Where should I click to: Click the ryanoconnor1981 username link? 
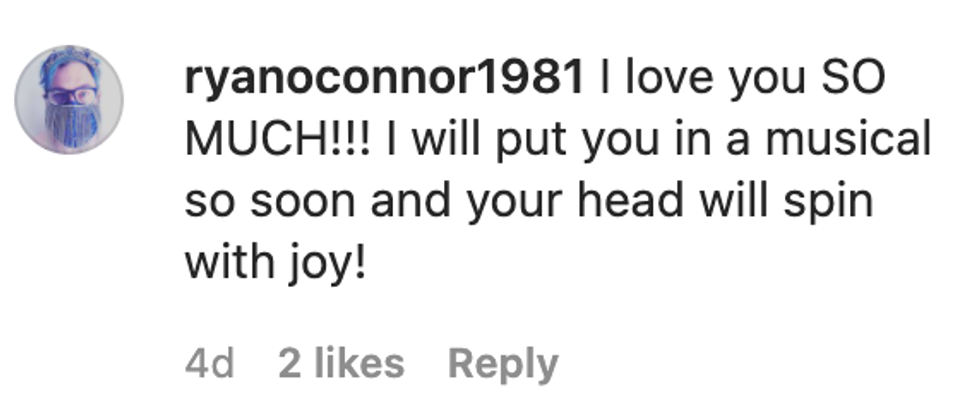[385, 81]
